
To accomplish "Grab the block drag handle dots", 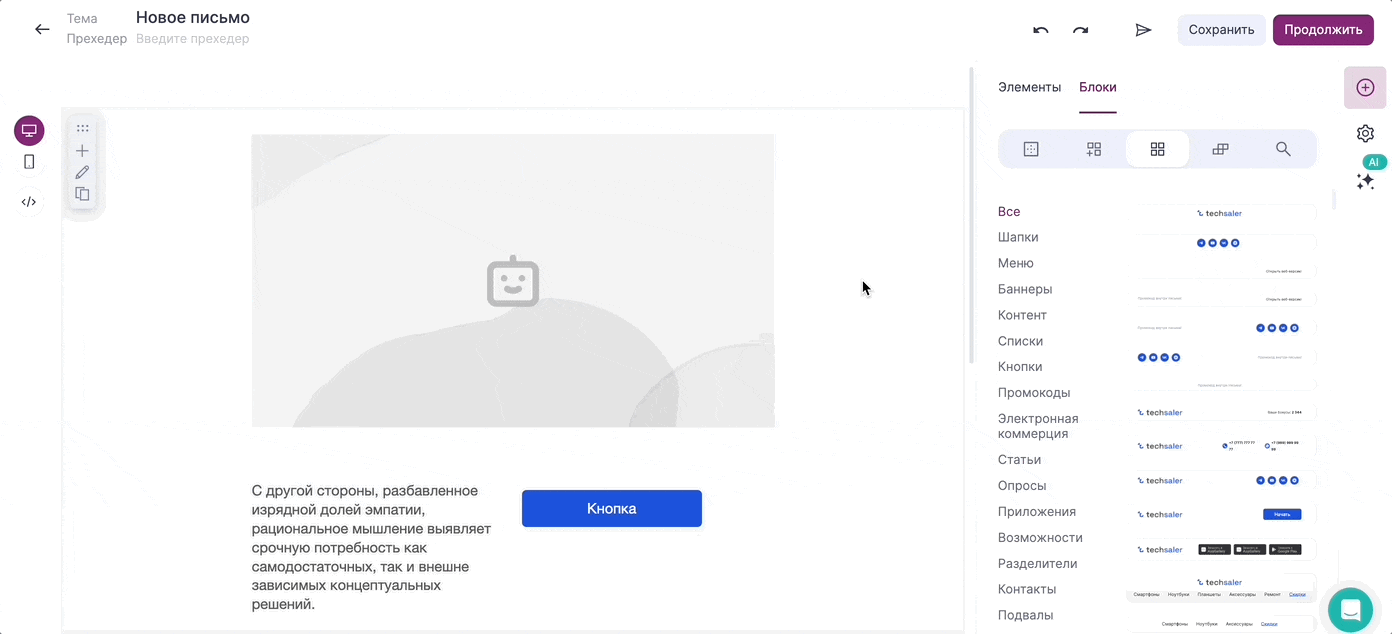I will point(82,128).
